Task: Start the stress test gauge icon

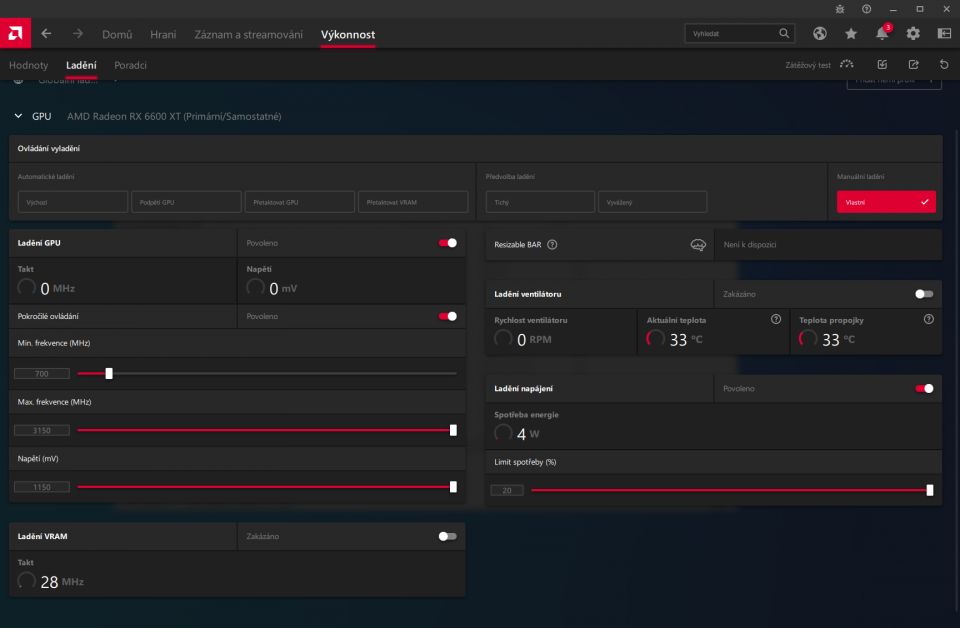Action: [x=847, y=64]
